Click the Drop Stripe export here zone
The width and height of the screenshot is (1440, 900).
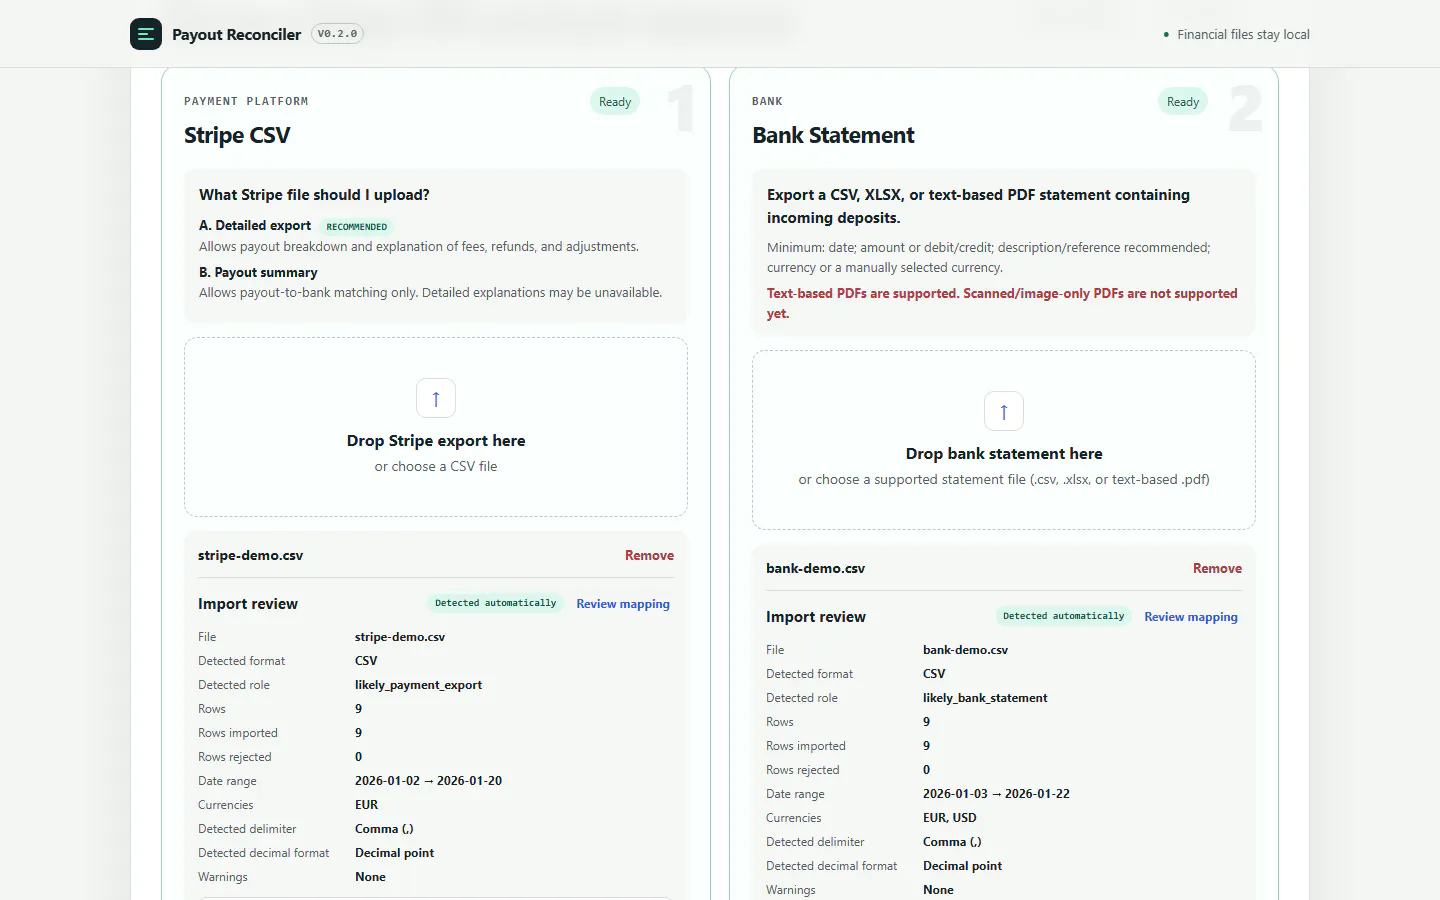(436, 427)
